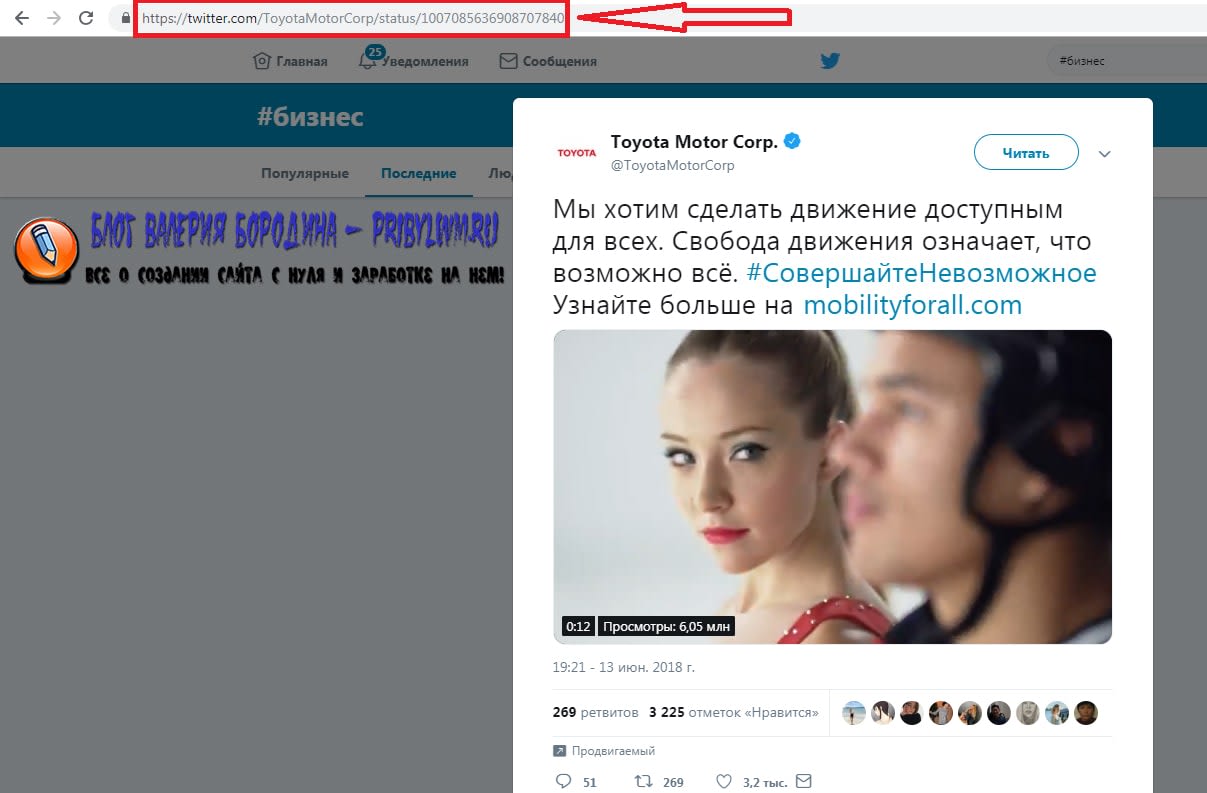Click the search field containing #бизнес
This screenshot has height=793, width=1207.
click(x=1127, y=61)
